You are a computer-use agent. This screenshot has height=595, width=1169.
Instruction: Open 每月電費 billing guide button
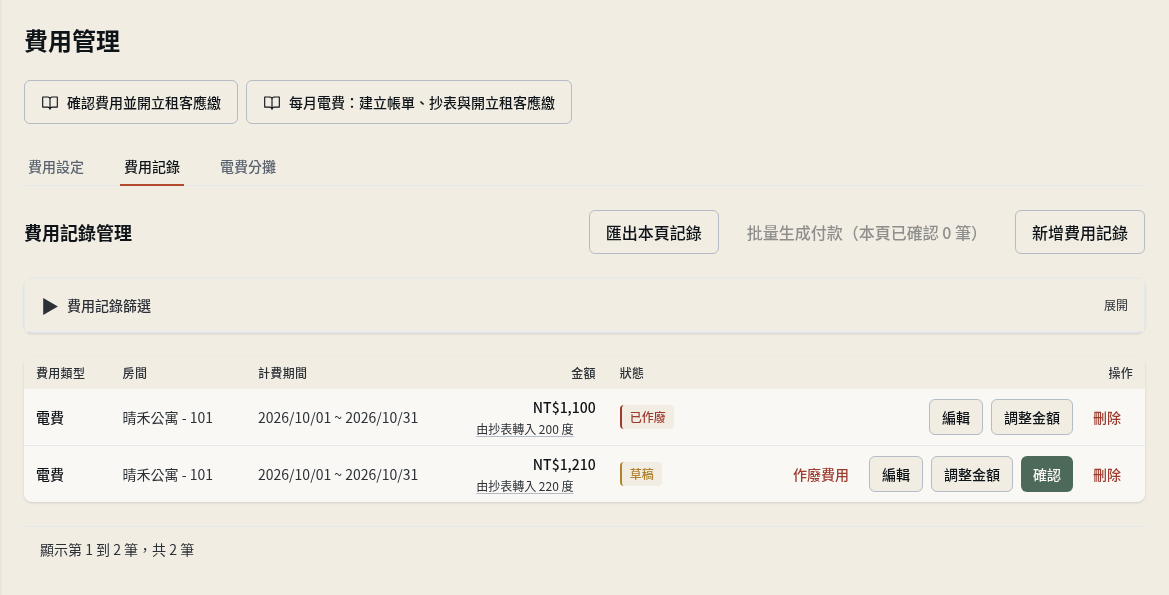[x=409, y=102]
